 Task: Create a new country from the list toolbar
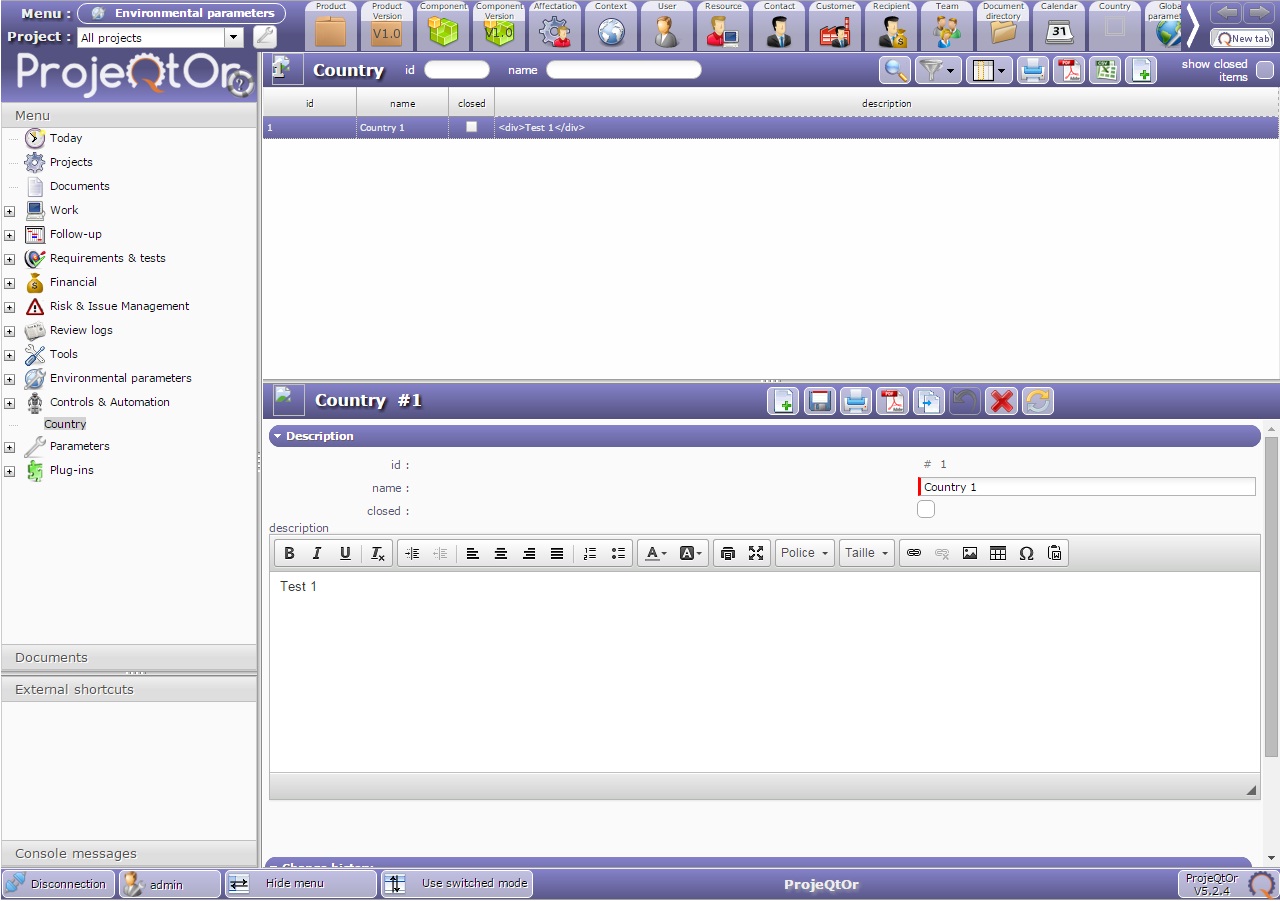[x=1140, y=70]
